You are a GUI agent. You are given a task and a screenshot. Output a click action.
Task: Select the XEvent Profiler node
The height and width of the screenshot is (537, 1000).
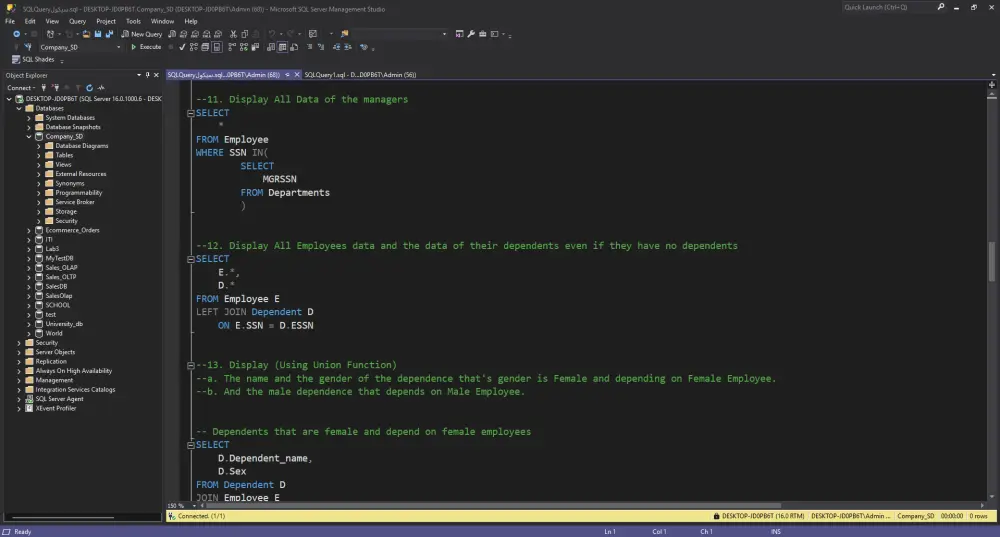click(55, 408)
